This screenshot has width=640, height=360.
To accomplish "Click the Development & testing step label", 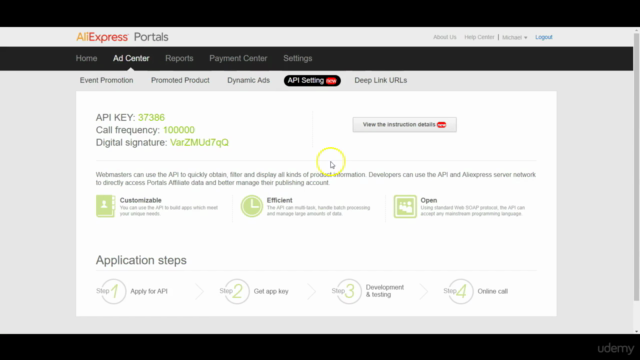I will [385, 291].
